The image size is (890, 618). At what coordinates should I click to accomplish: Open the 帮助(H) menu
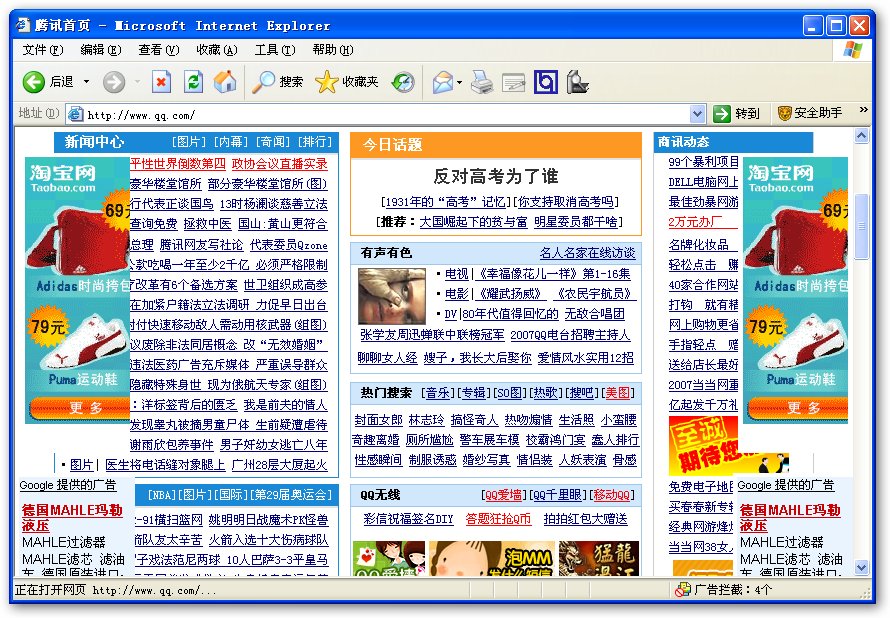pos(333,50)
